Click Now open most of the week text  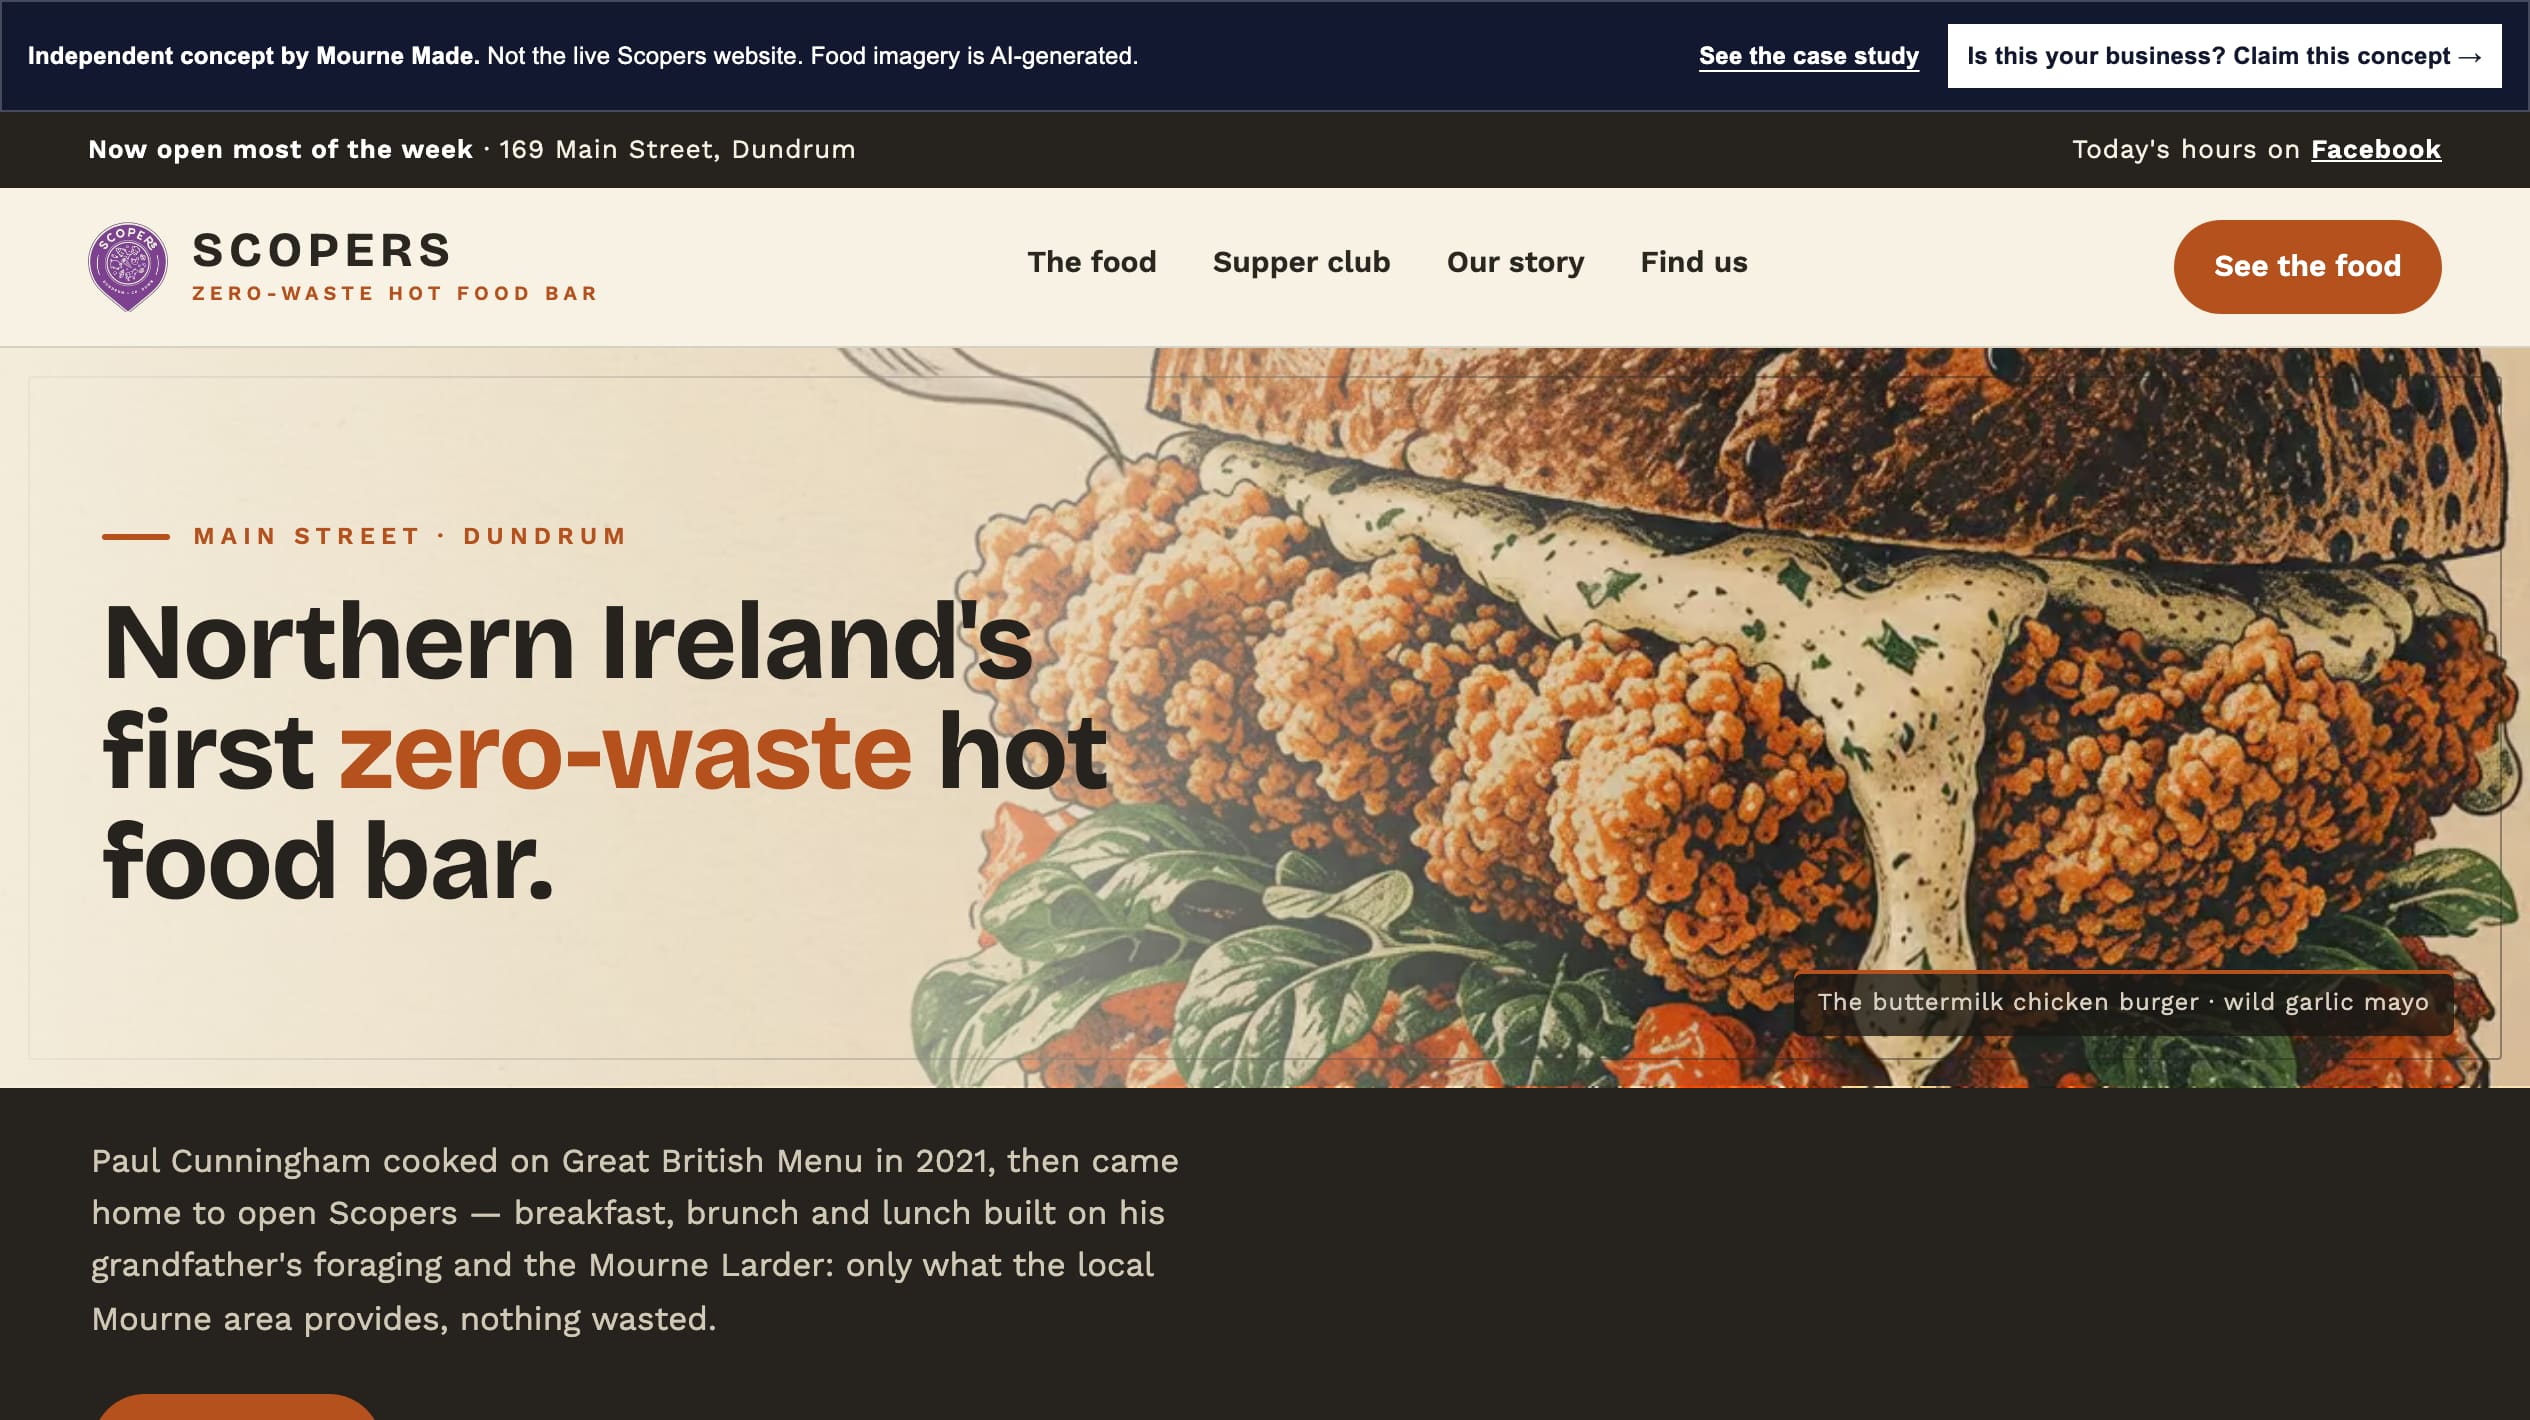pos(280,149)
